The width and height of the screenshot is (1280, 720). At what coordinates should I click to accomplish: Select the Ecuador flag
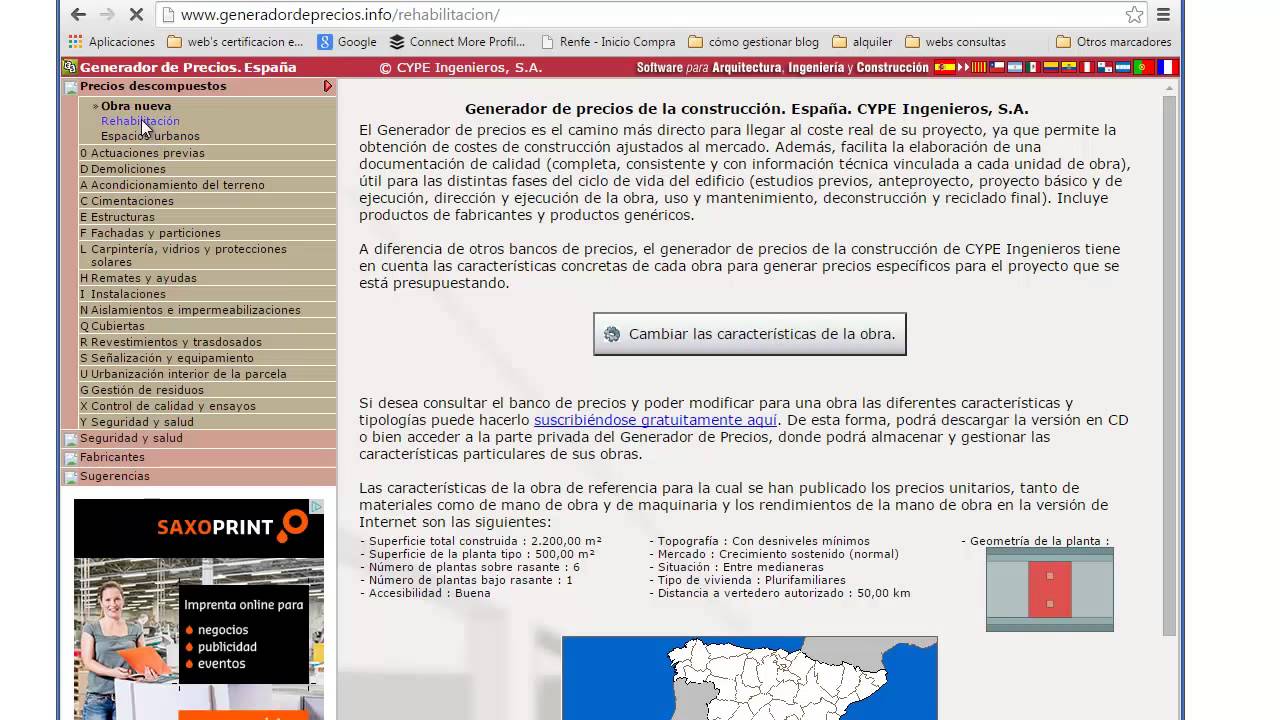click(1069, 68)
